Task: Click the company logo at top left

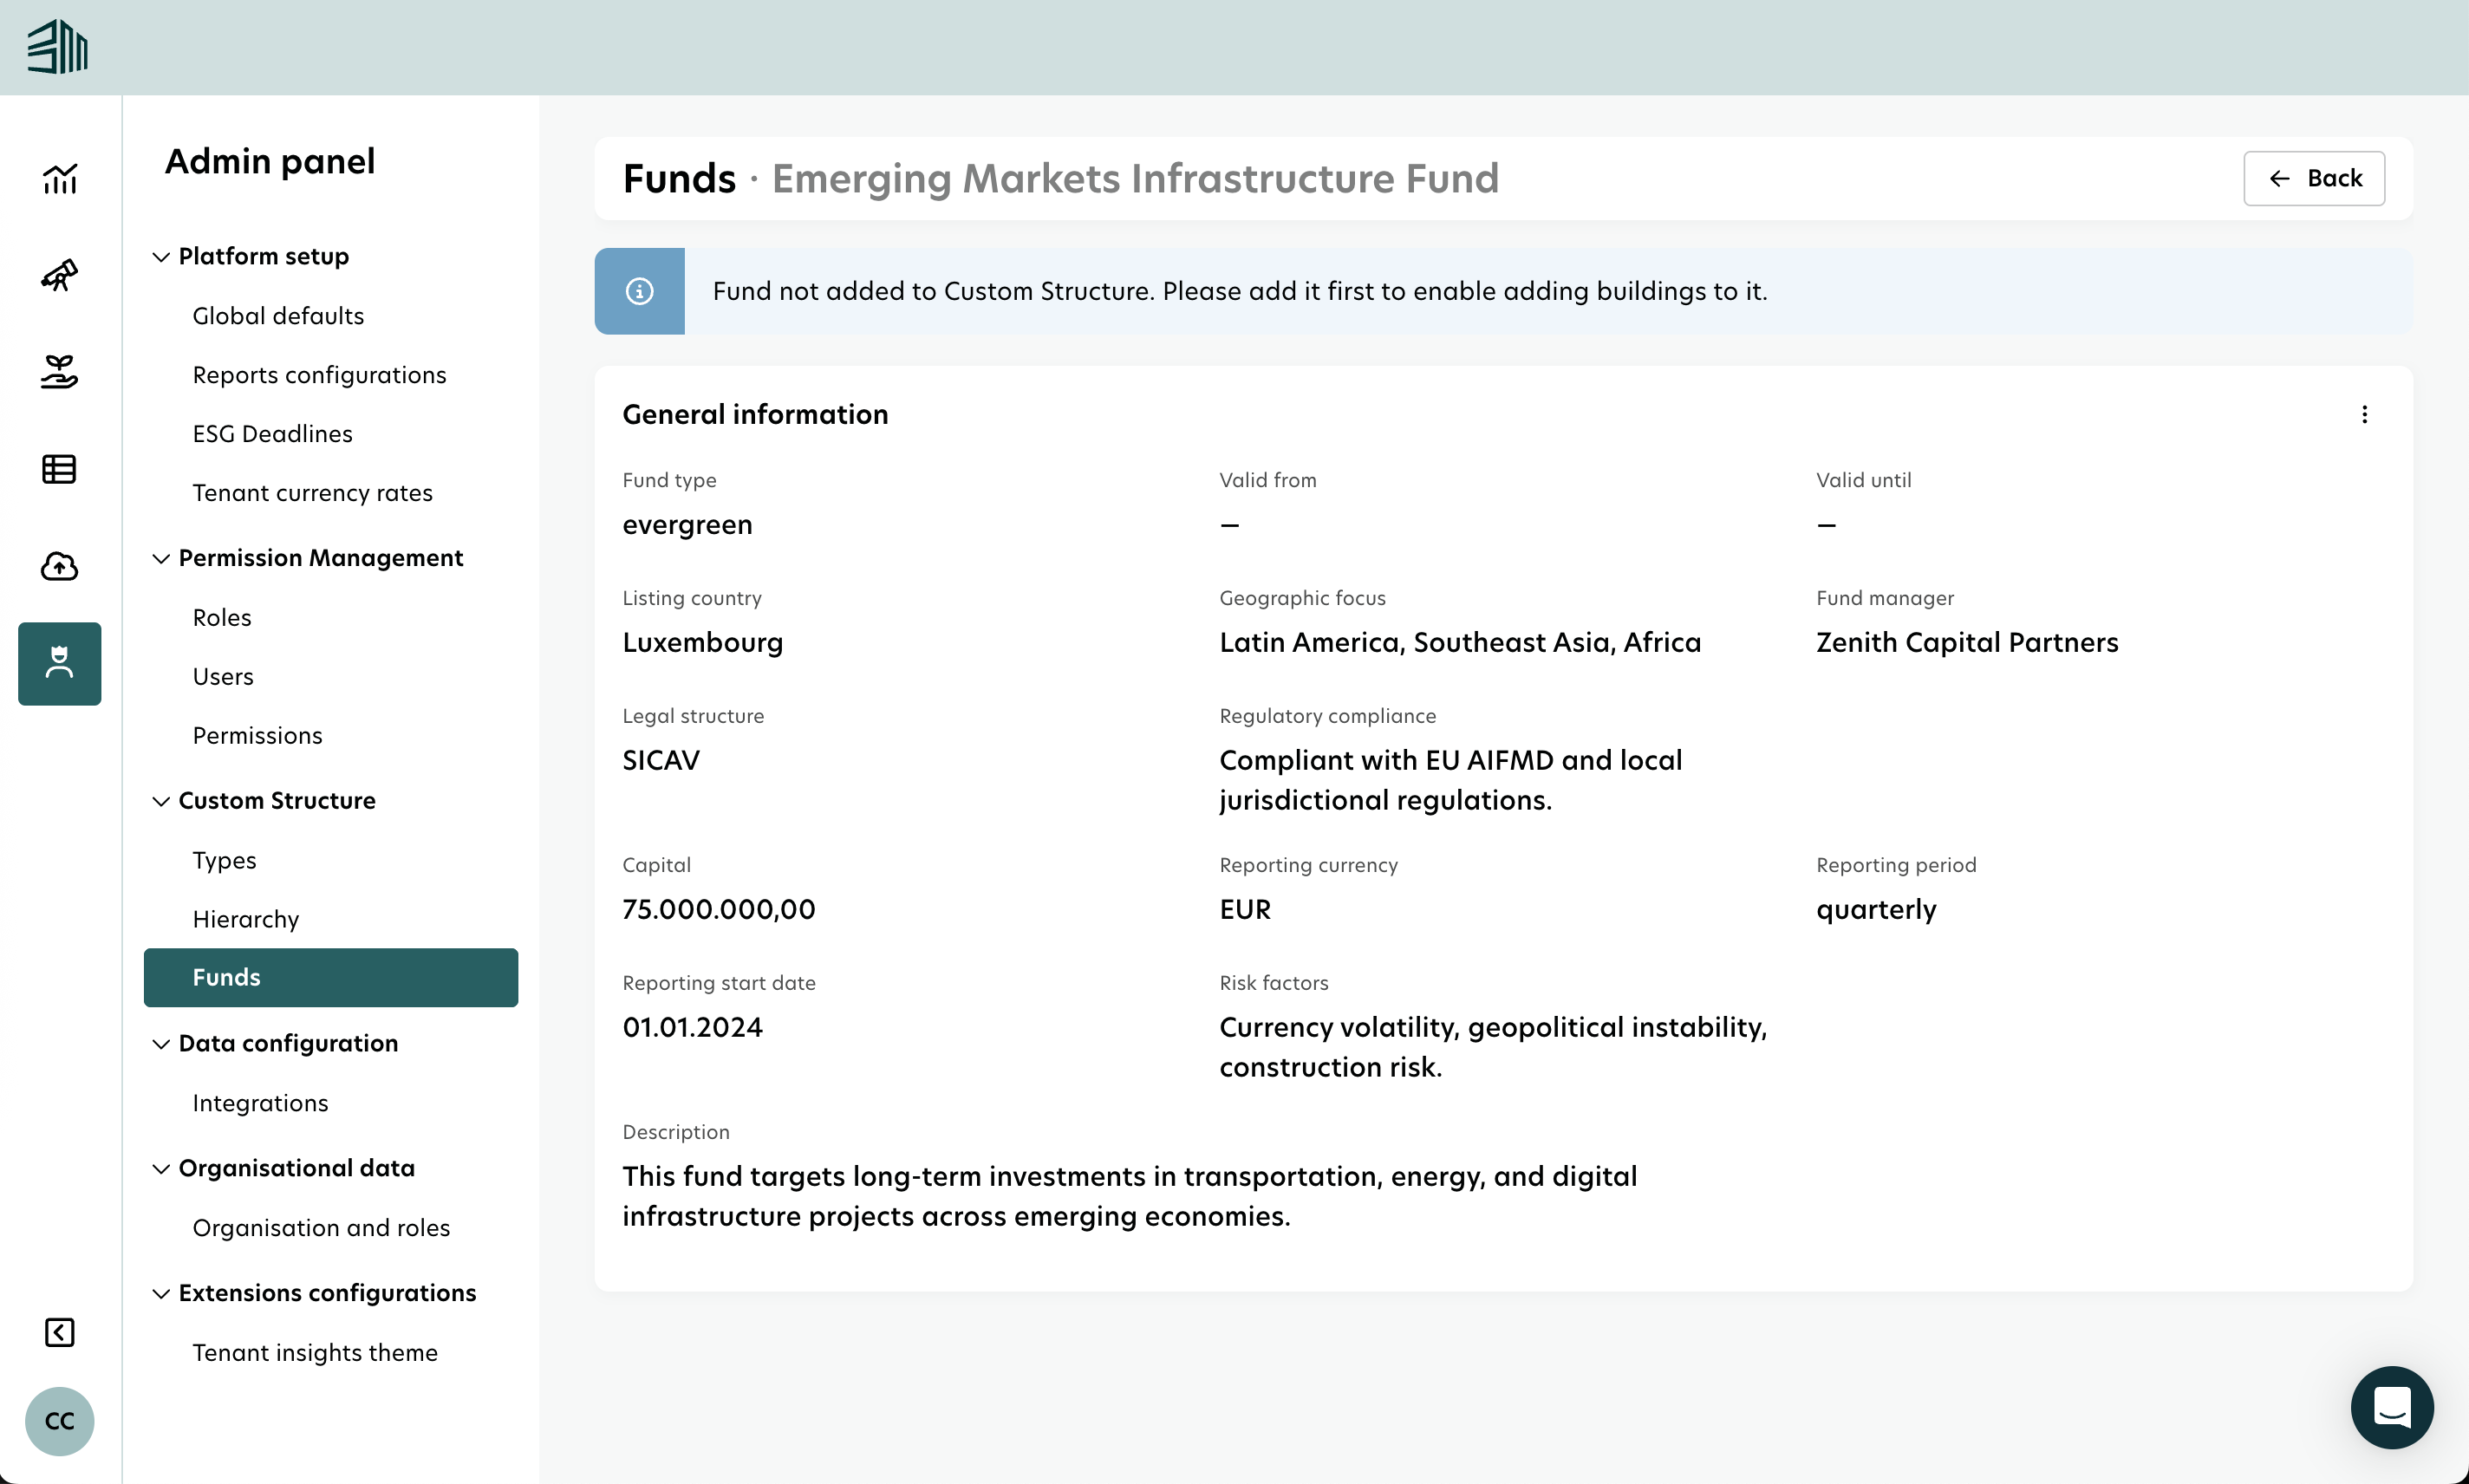Action: 57,46
